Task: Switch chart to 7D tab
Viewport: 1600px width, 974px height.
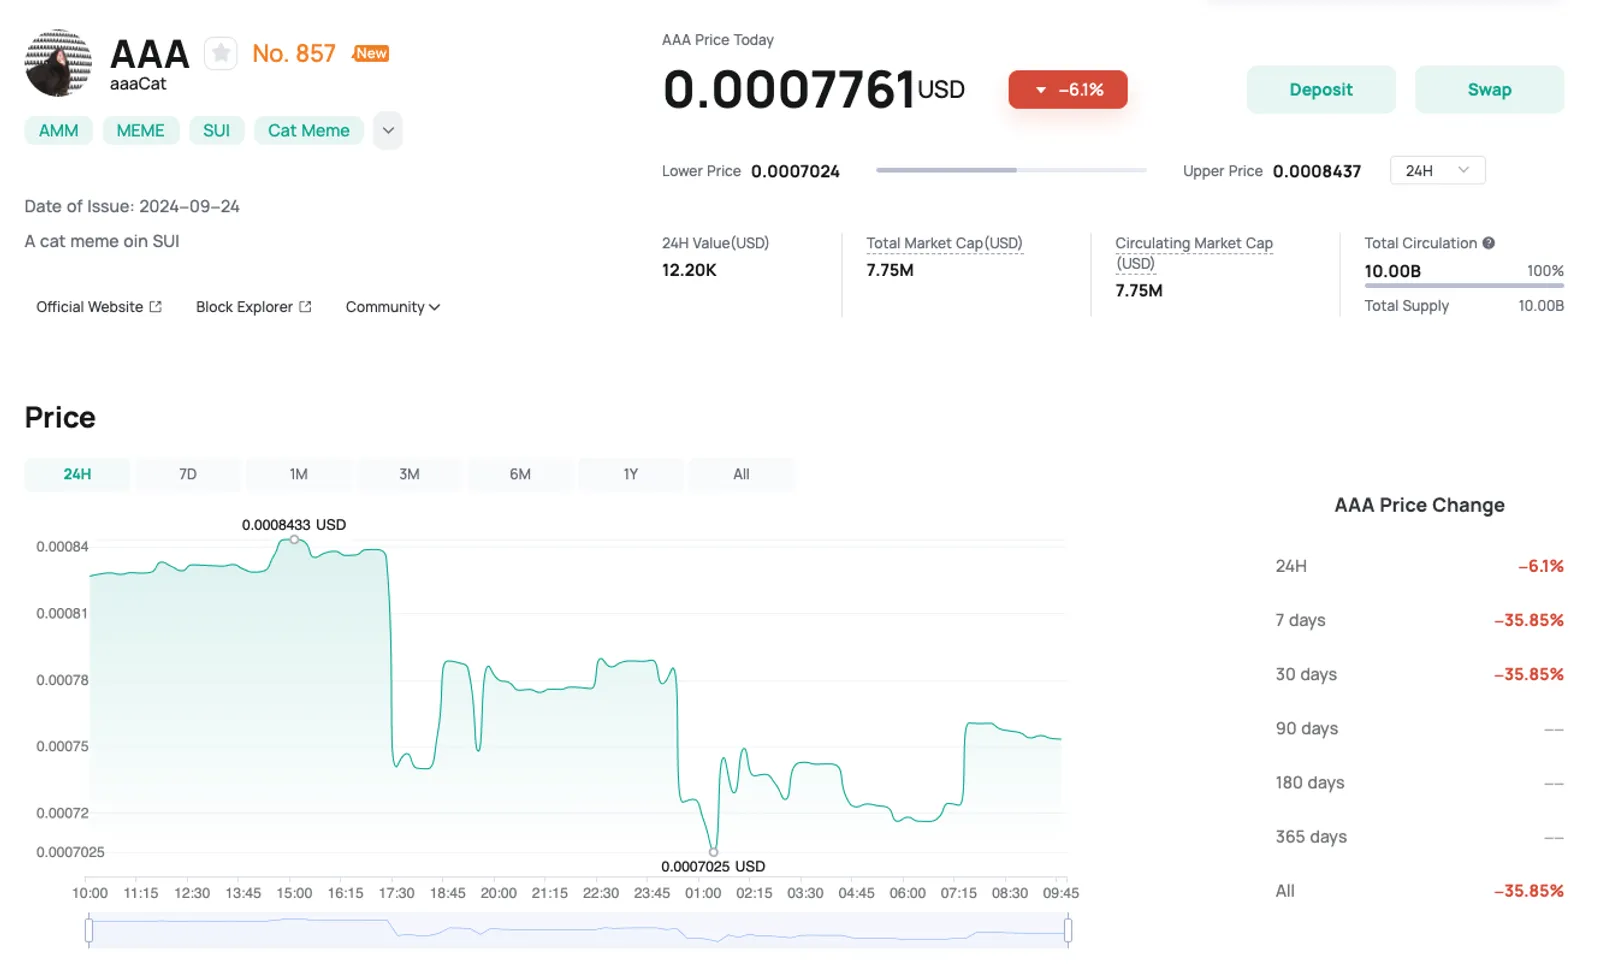Action: coord(188,474)
